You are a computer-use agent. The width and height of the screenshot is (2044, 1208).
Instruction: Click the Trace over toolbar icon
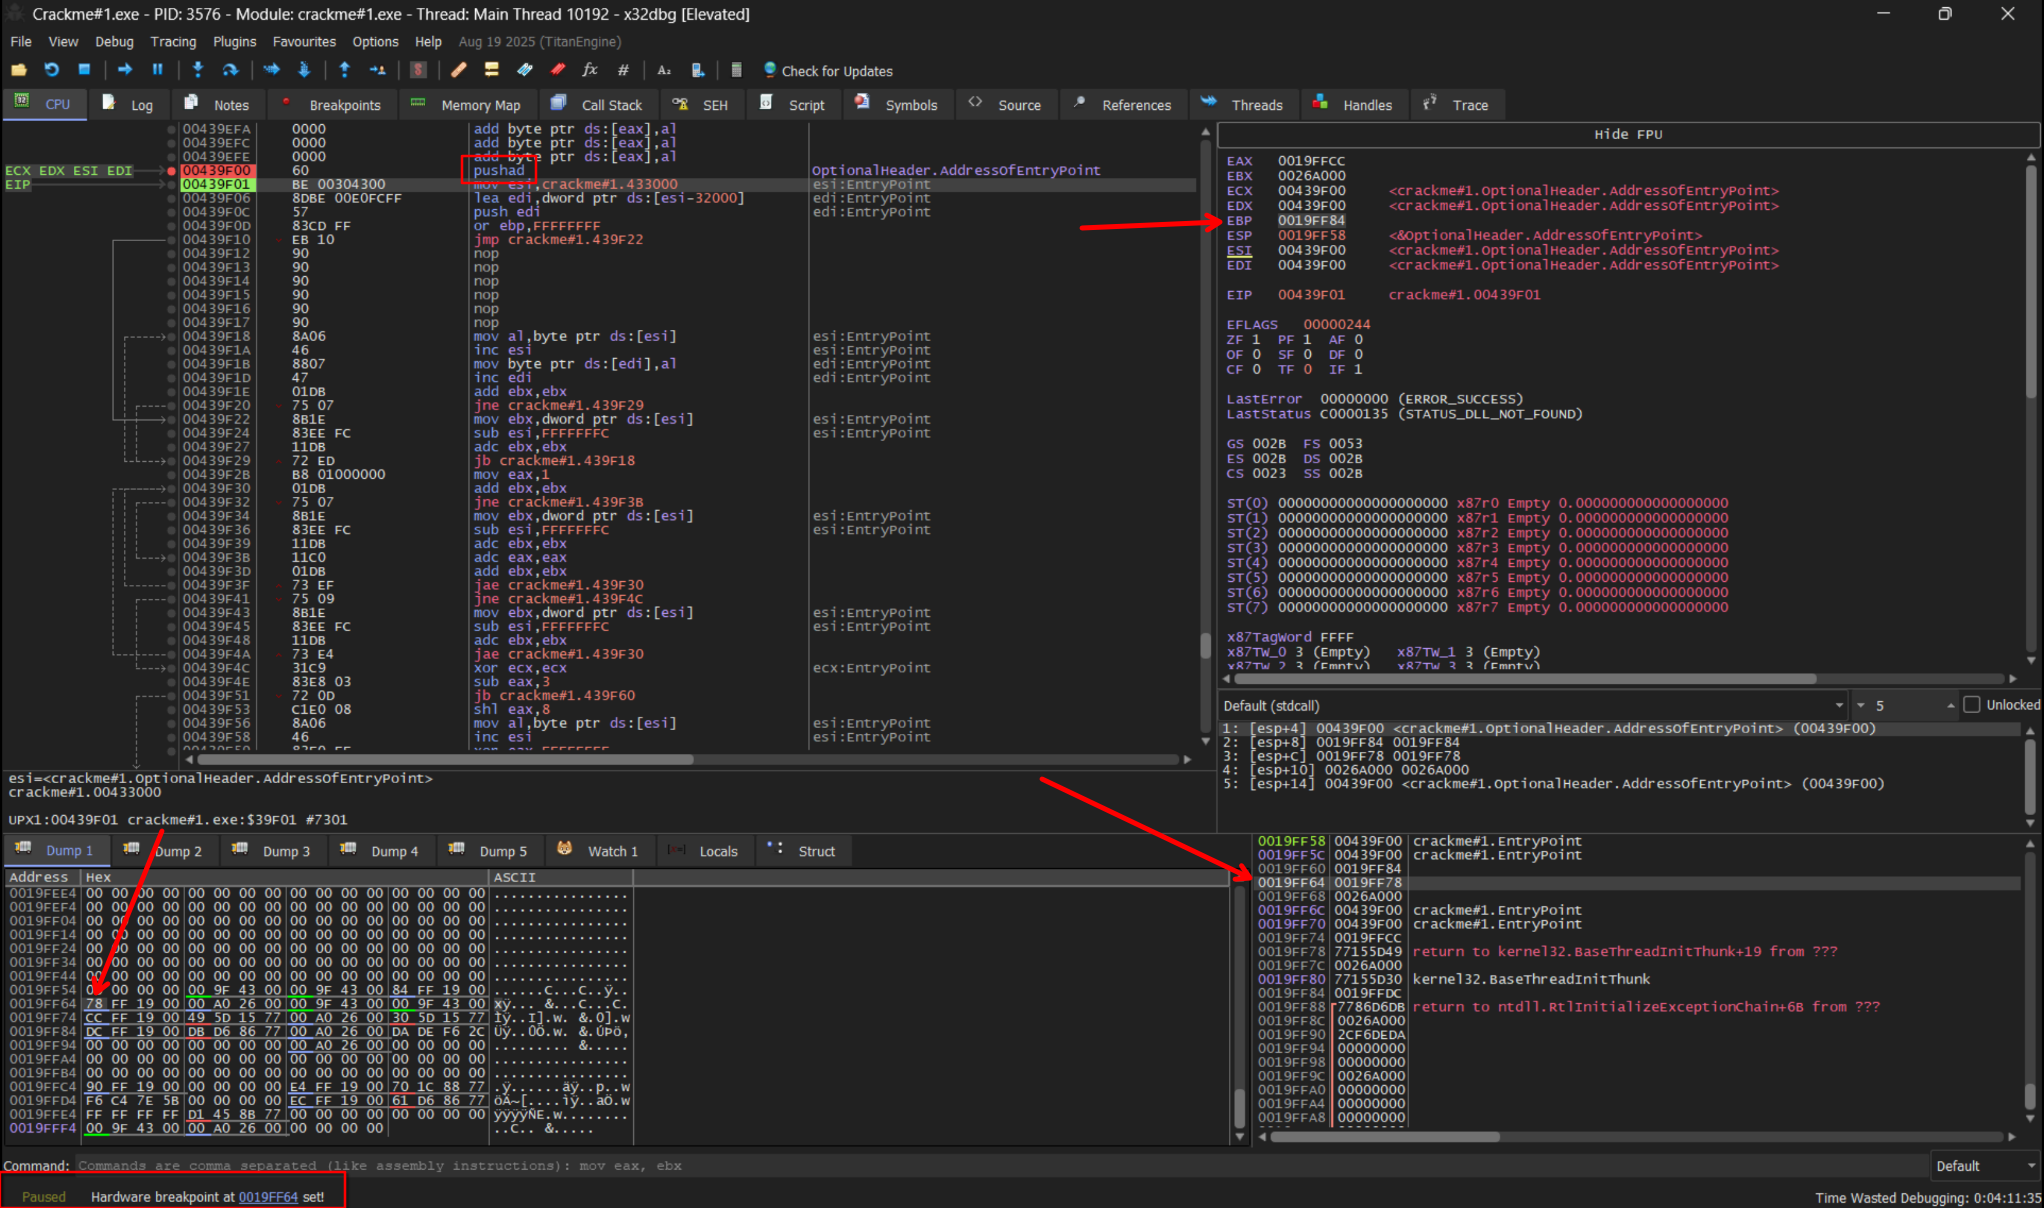(x=304, y=70)
